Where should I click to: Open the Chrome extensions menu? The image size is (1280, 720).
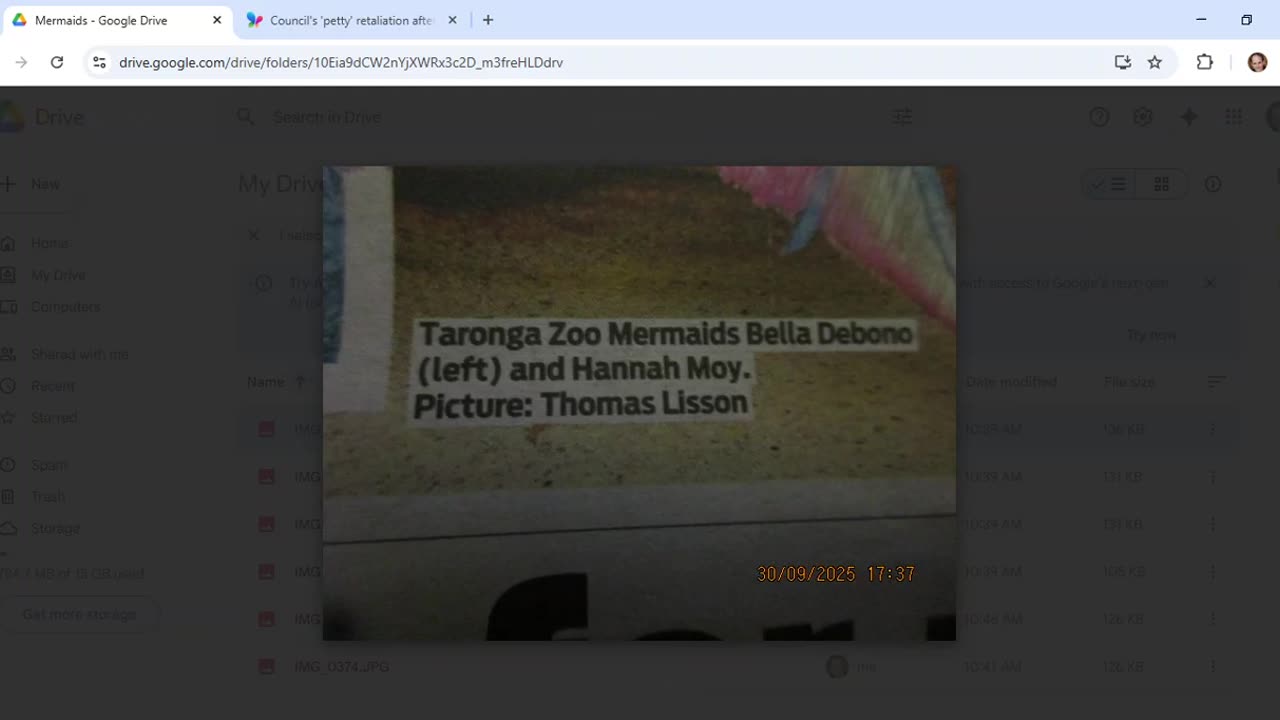[x=1205, y=62]
